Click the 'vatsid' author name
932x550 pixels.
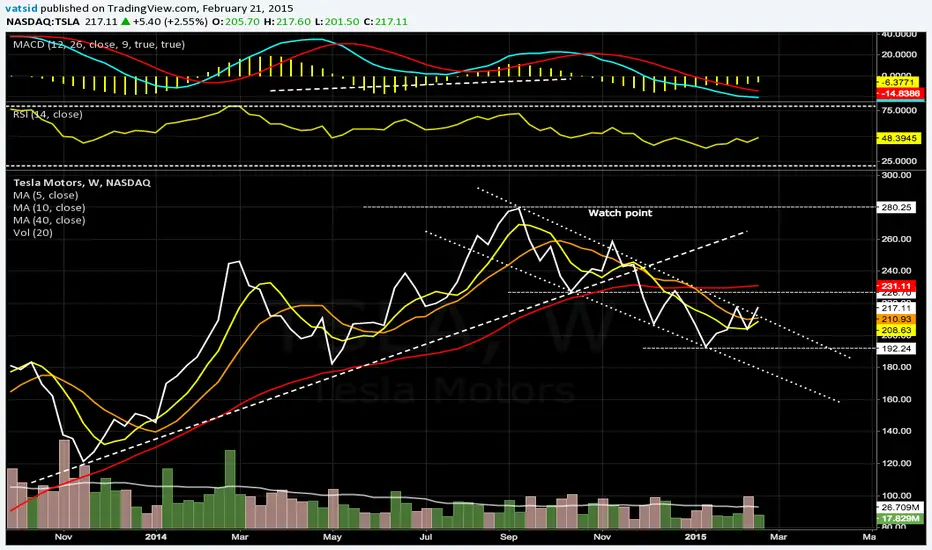coord(21,8)
